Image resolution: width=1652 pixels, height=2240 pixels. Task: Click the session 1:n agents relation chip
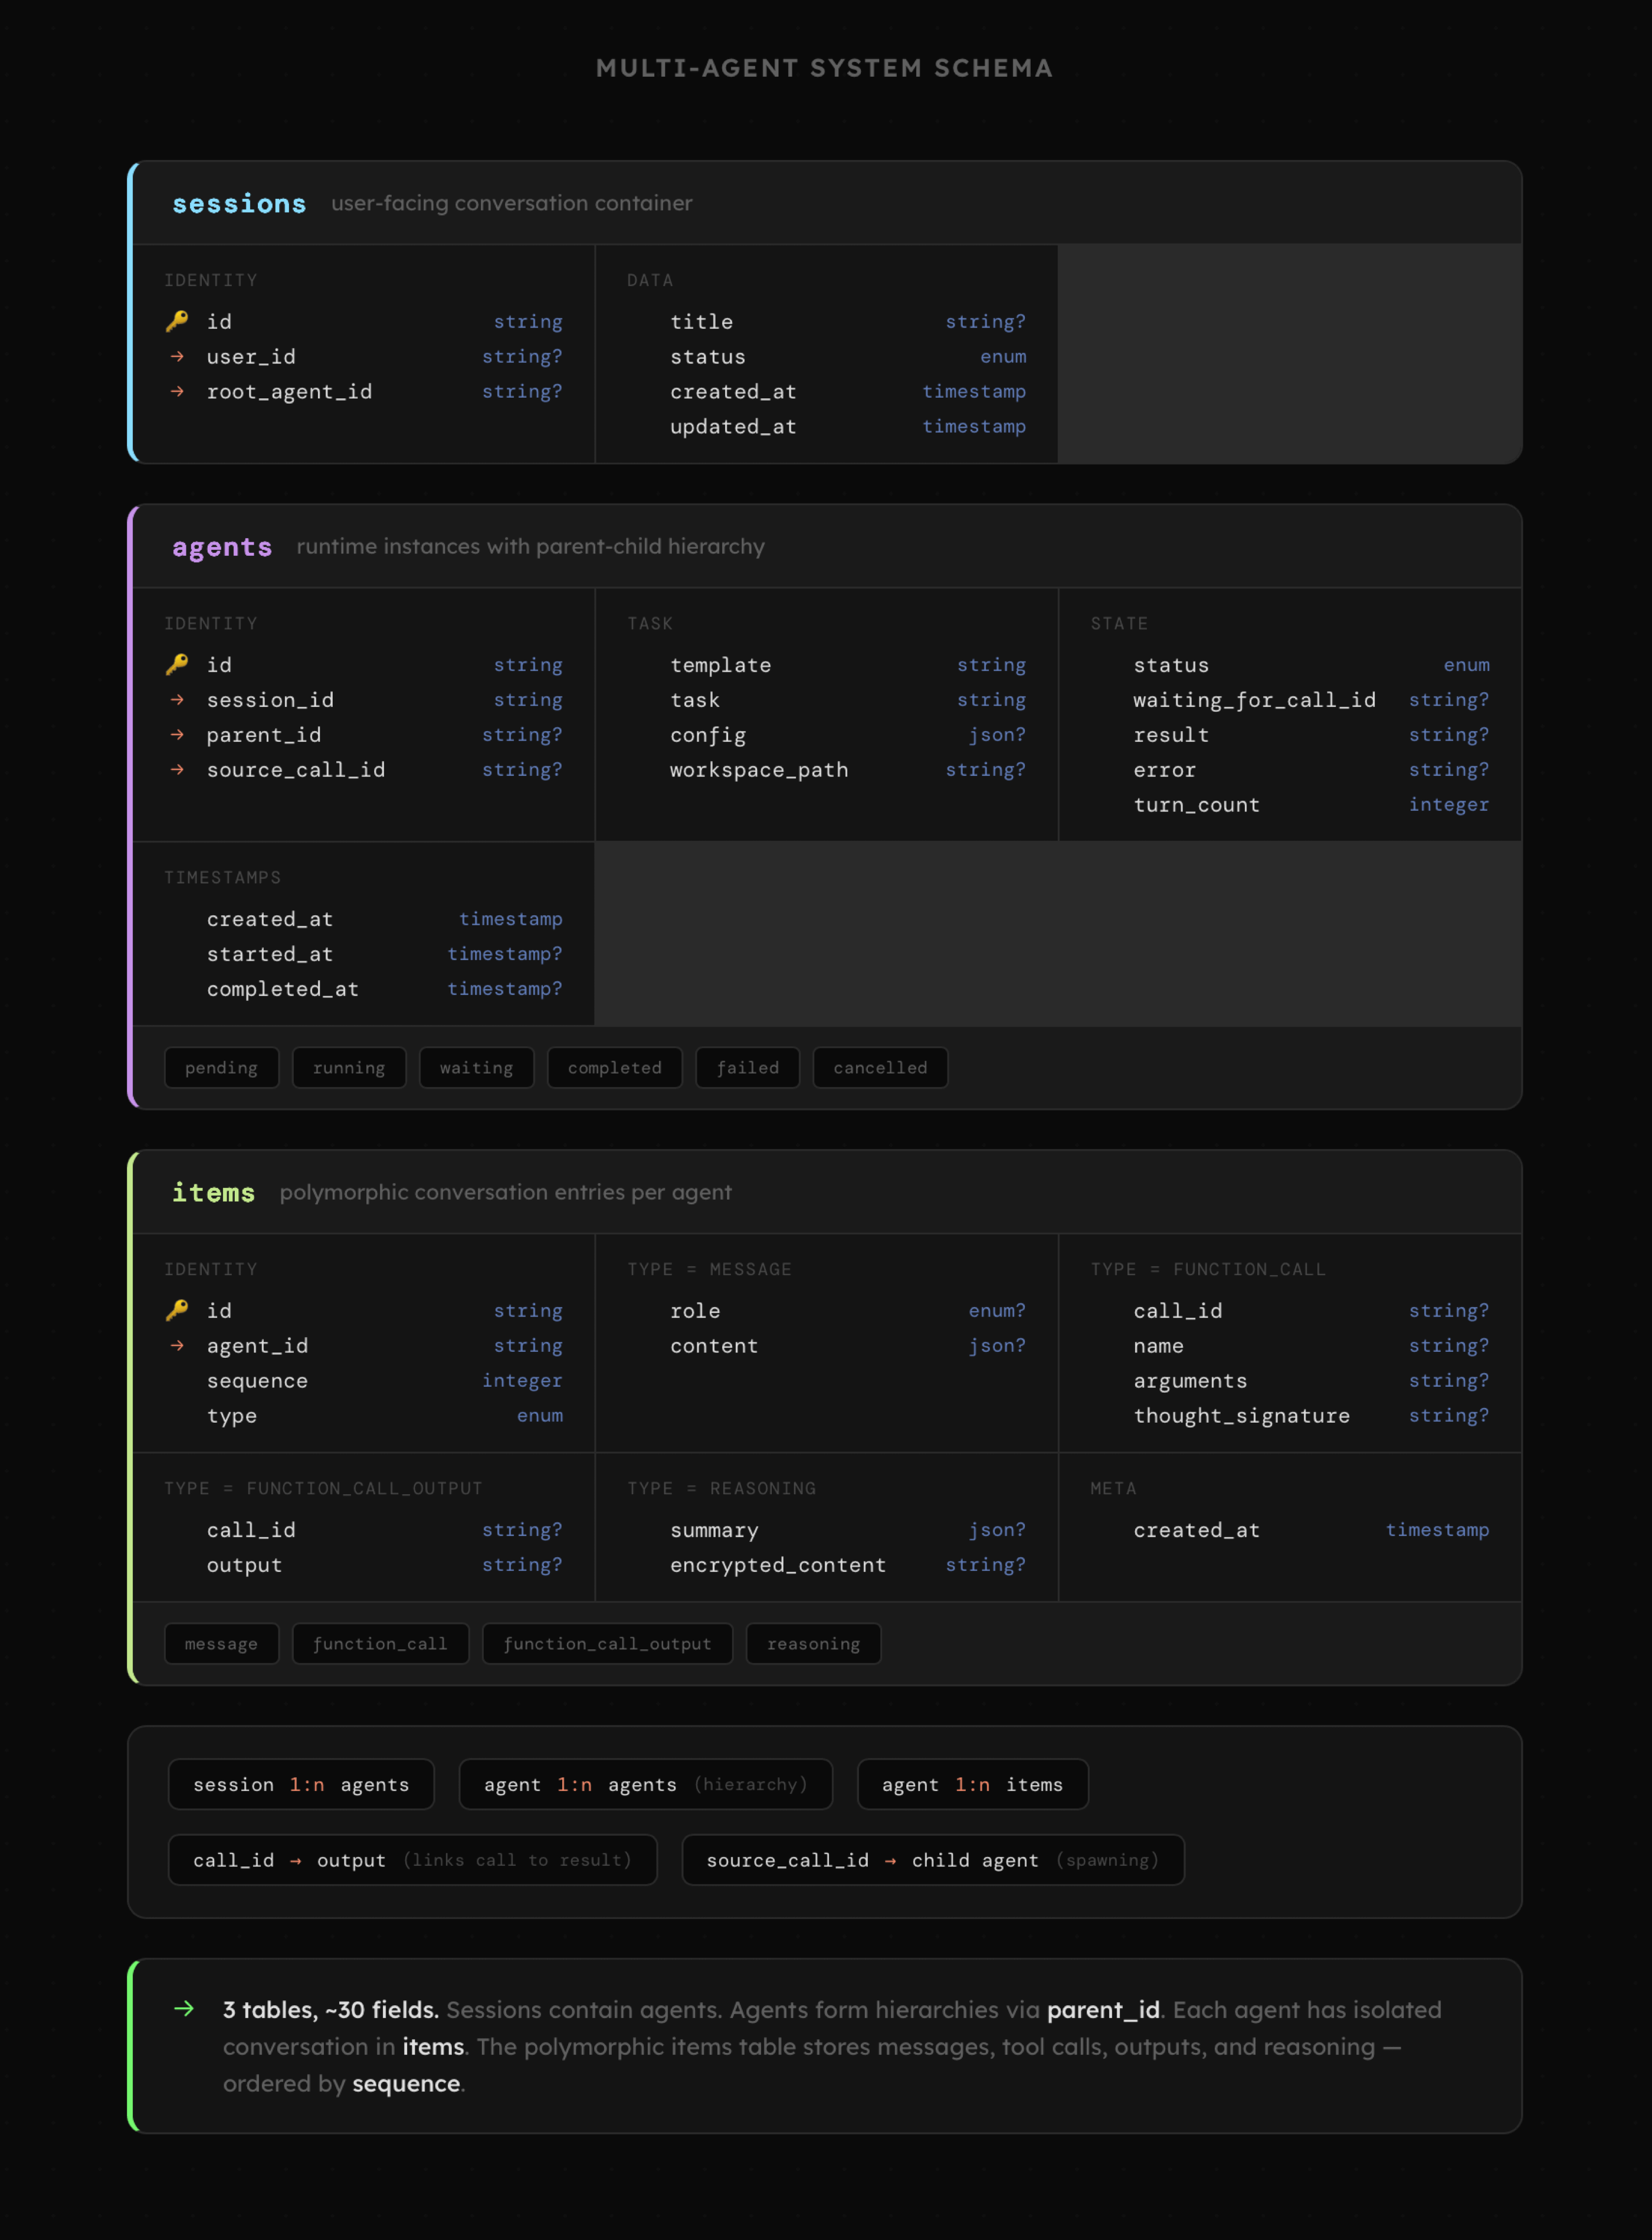(301, 1785)
